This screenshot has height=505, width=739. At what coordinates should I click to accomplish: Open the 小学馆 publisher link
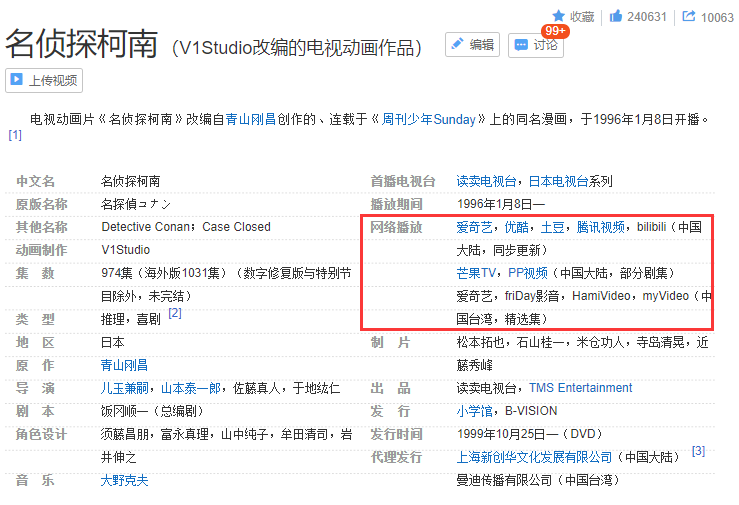coord(474,411)
